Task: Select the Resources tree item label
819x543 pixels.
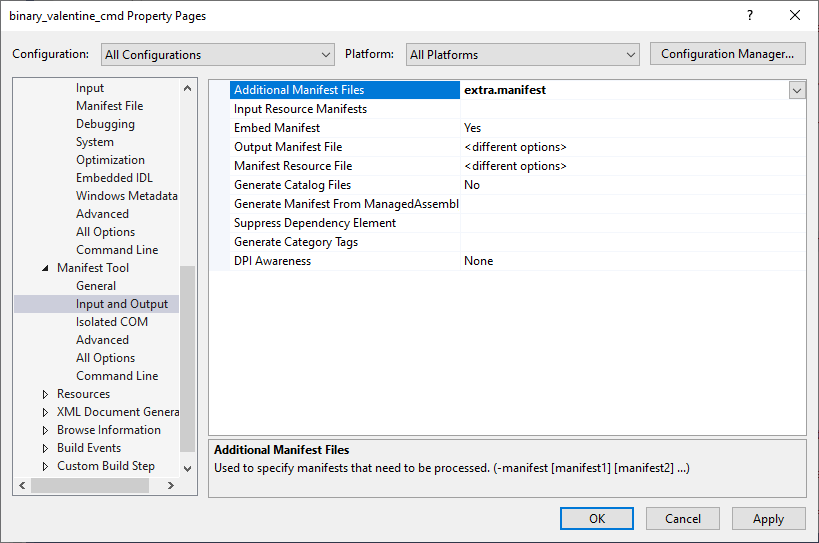Action: 84,394
